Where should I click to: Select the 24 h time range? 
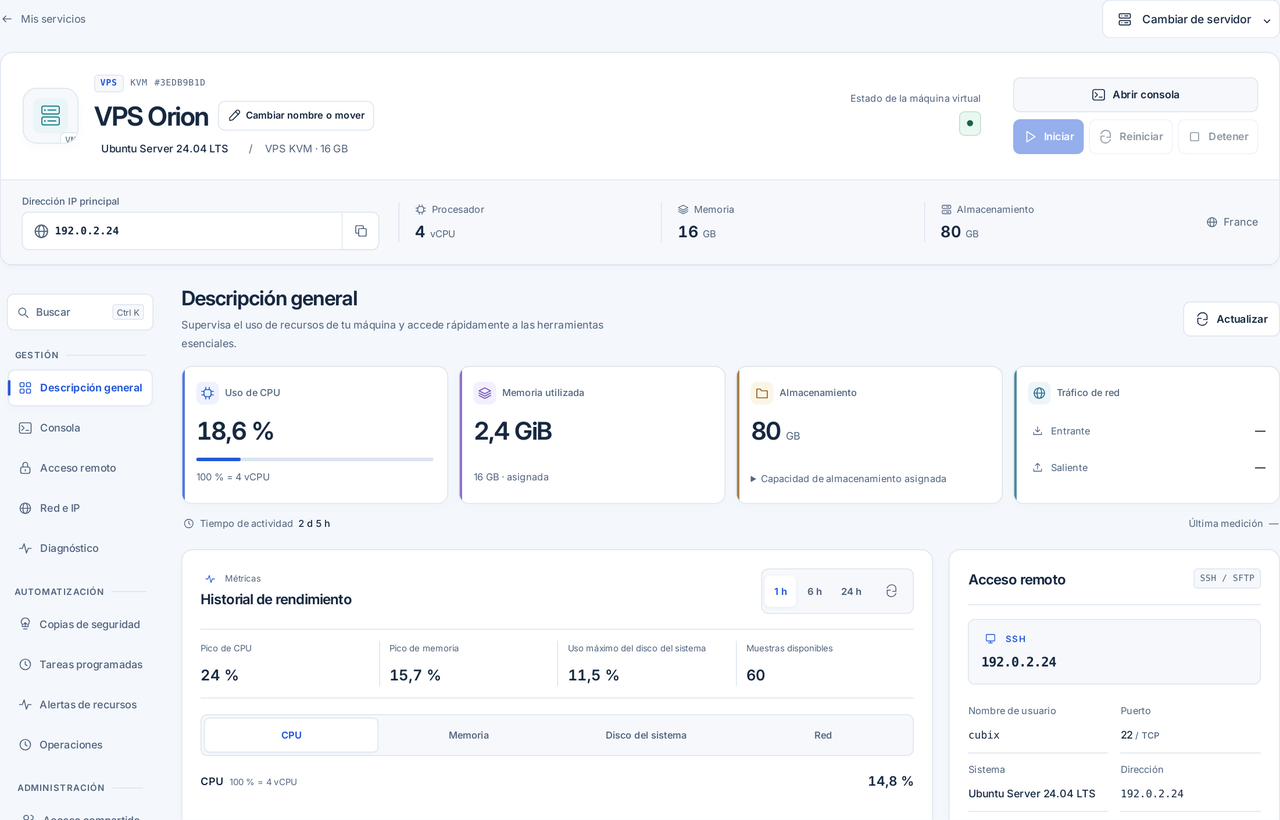point(851,591)
